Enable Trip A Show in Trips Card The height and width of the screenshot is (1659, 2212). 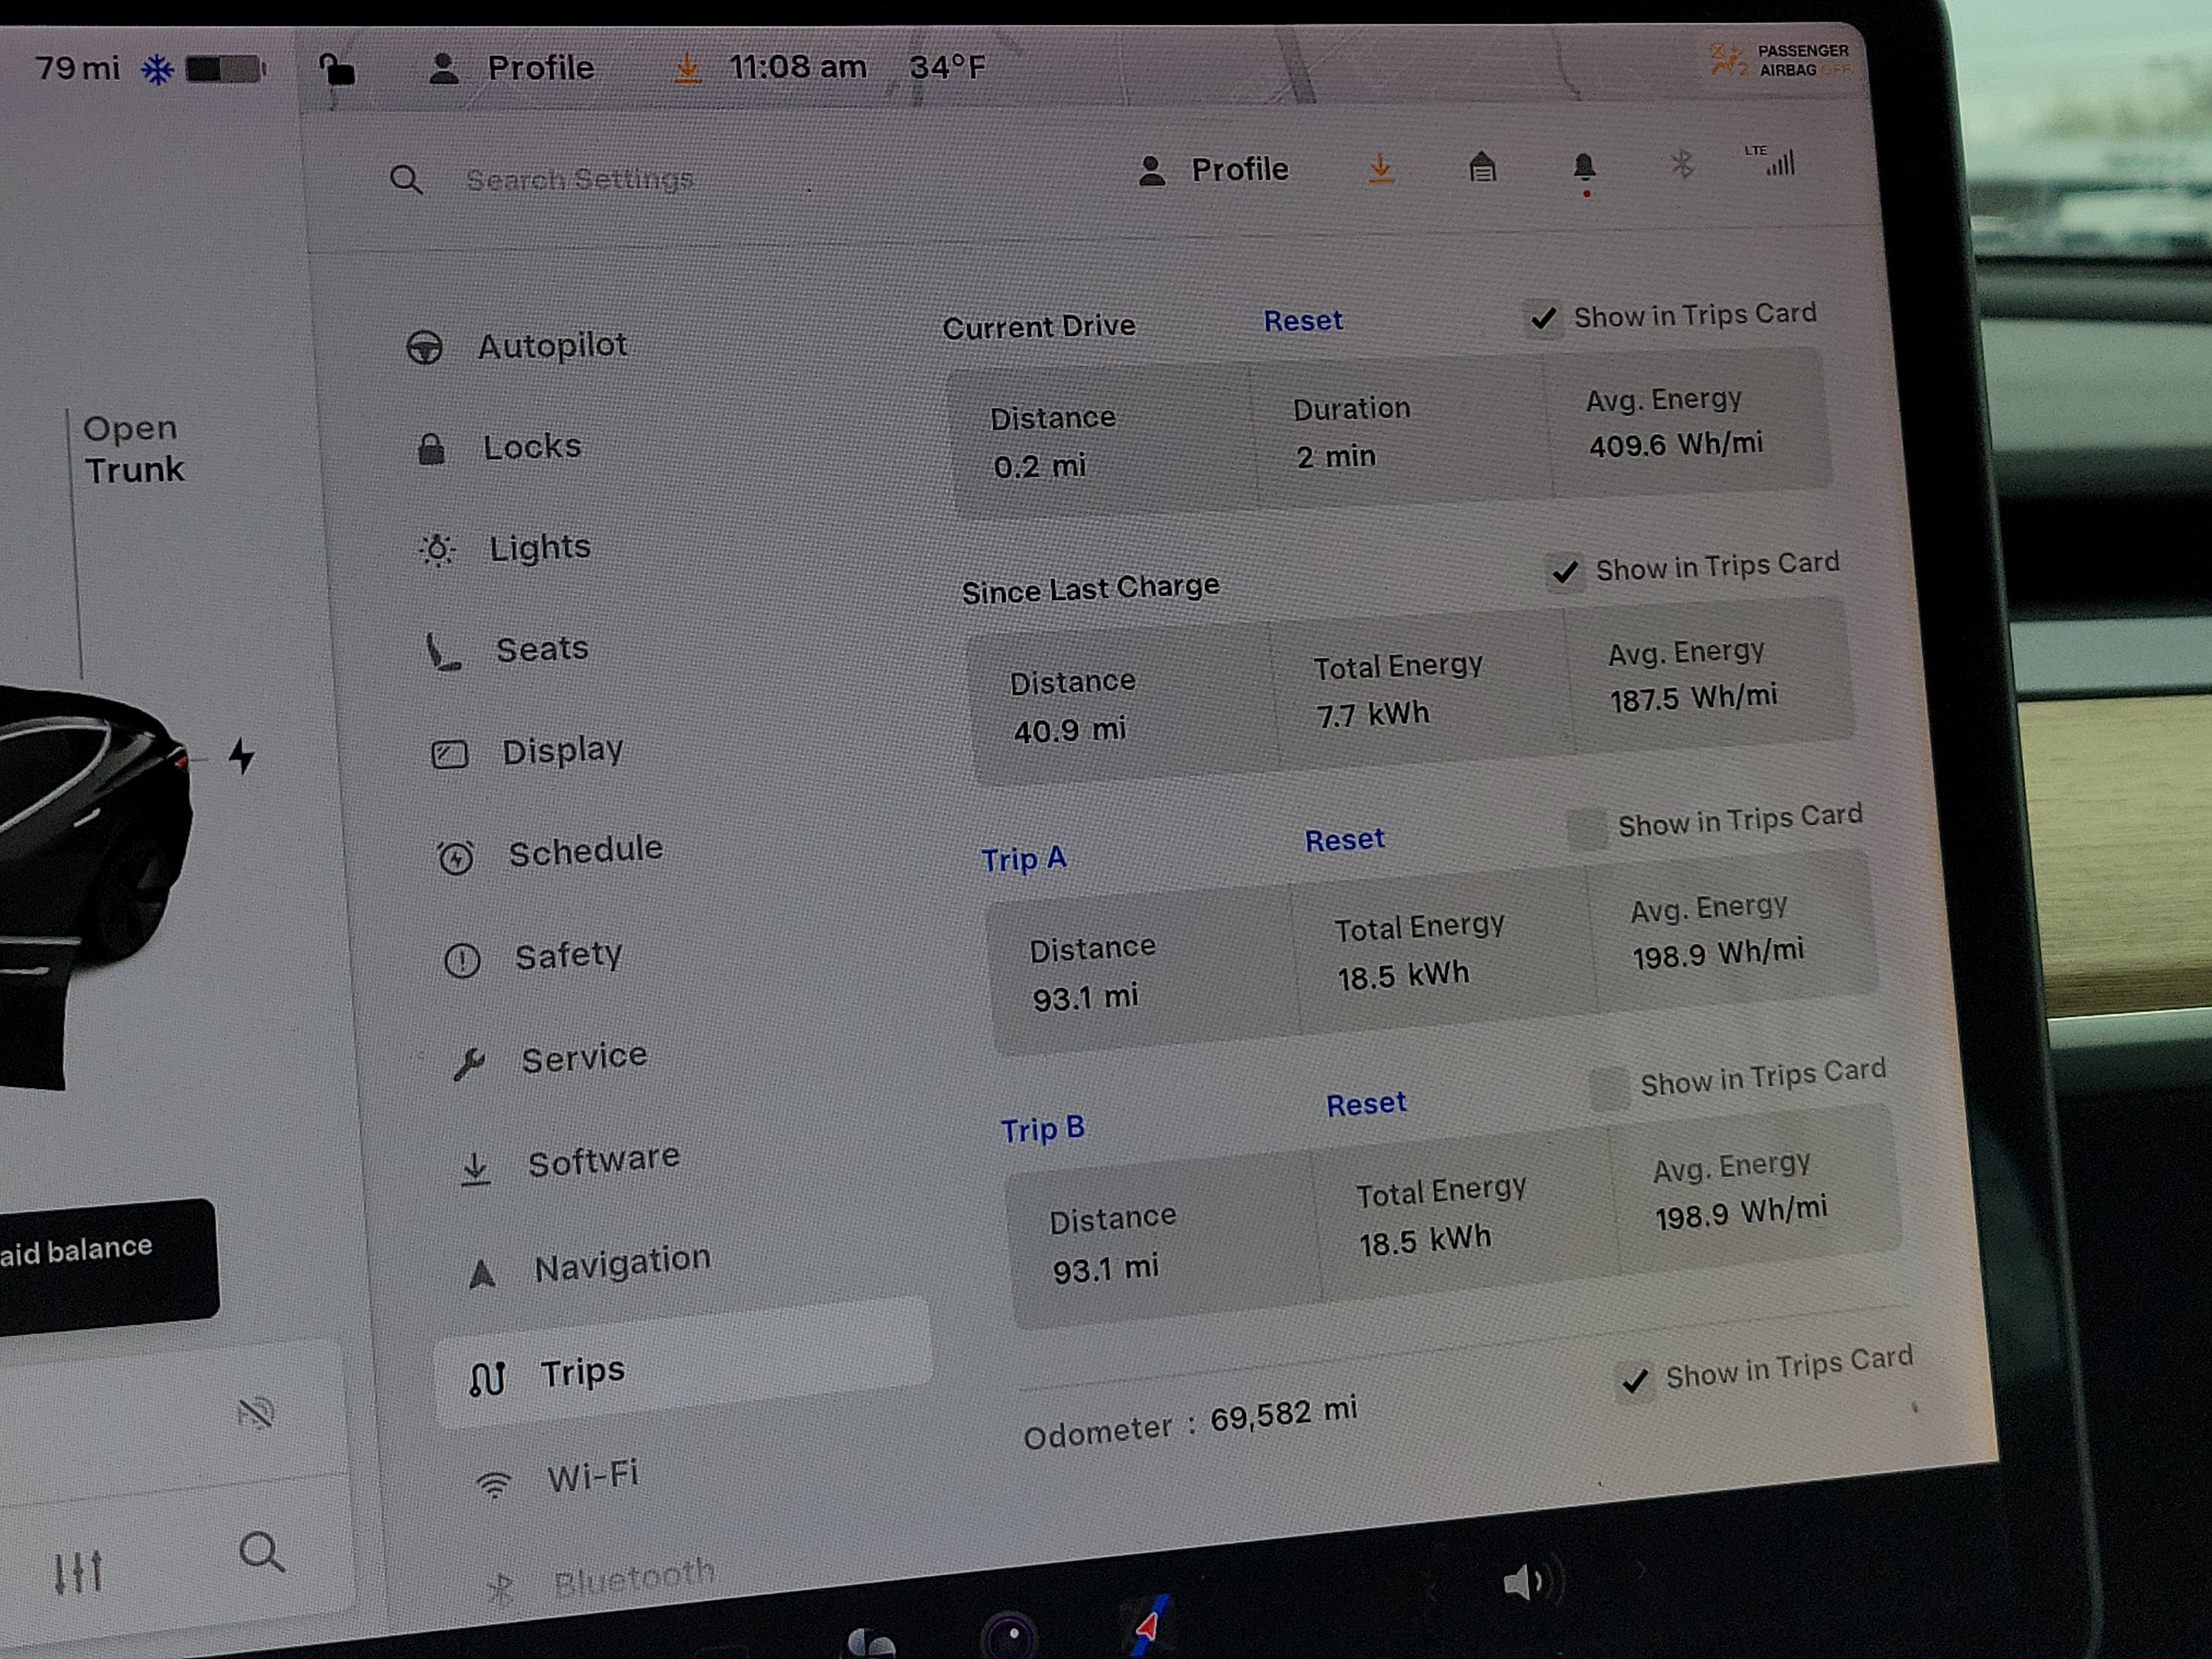(x=1588, y=829)
